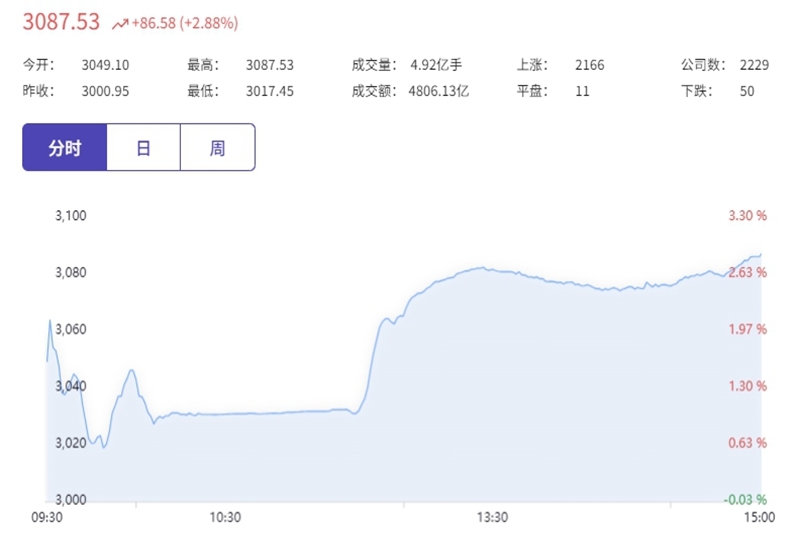Click the 下跌 decliners count 50
Image resolution: width=800 pixels, height=533 pixels.
747,91
